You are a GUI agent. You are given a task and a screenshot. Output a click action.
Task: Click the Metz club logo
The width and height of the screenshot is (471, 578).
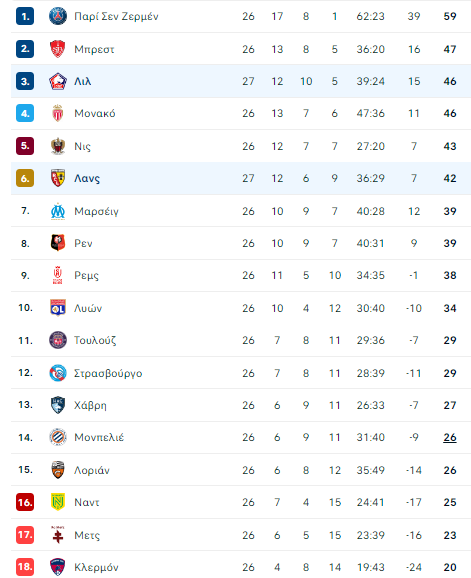coord(58,535)
